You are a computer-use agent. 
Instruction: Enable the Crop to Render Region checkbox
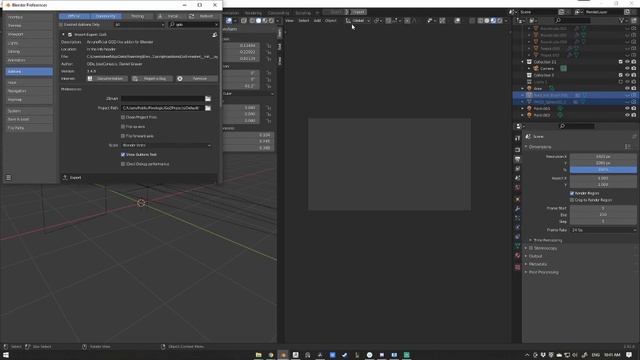coord(572,200)
